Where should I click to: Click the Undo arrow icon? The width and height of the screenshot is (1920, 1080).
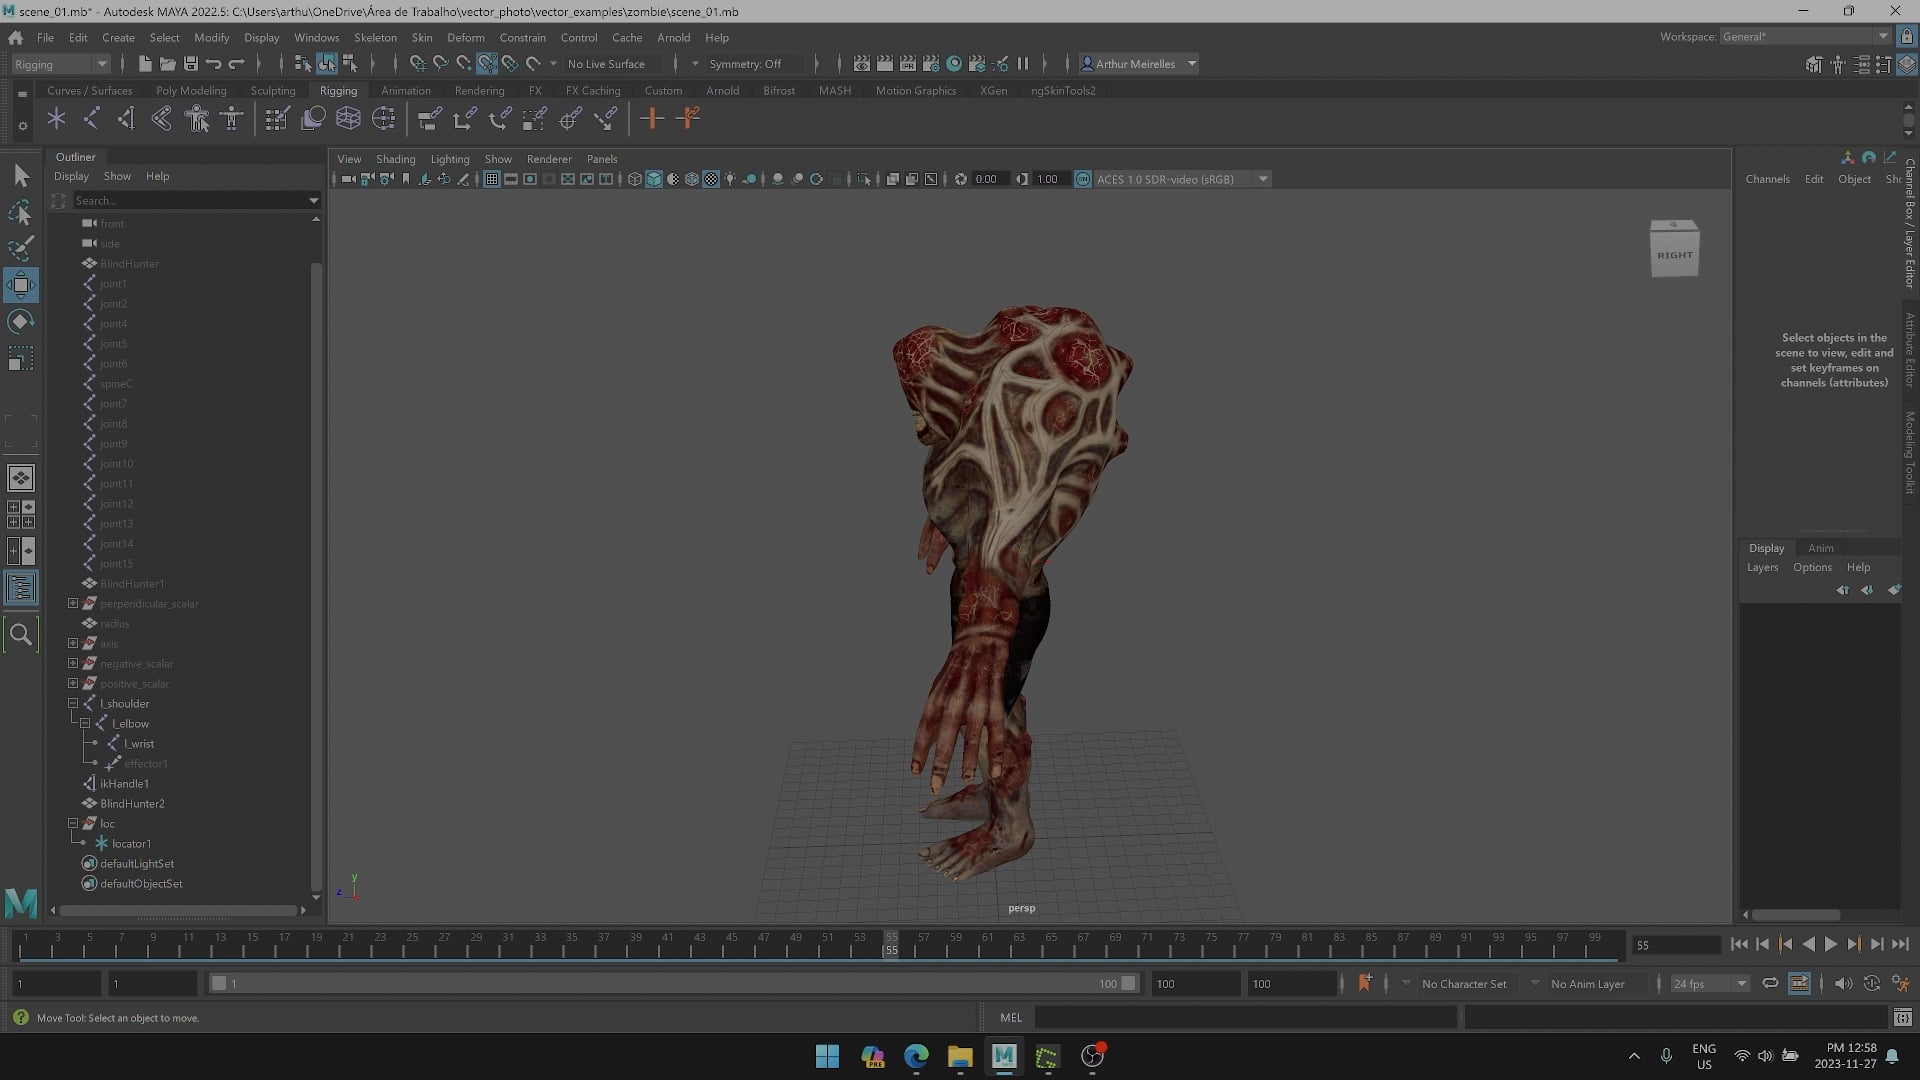click(x=213, y=64)
